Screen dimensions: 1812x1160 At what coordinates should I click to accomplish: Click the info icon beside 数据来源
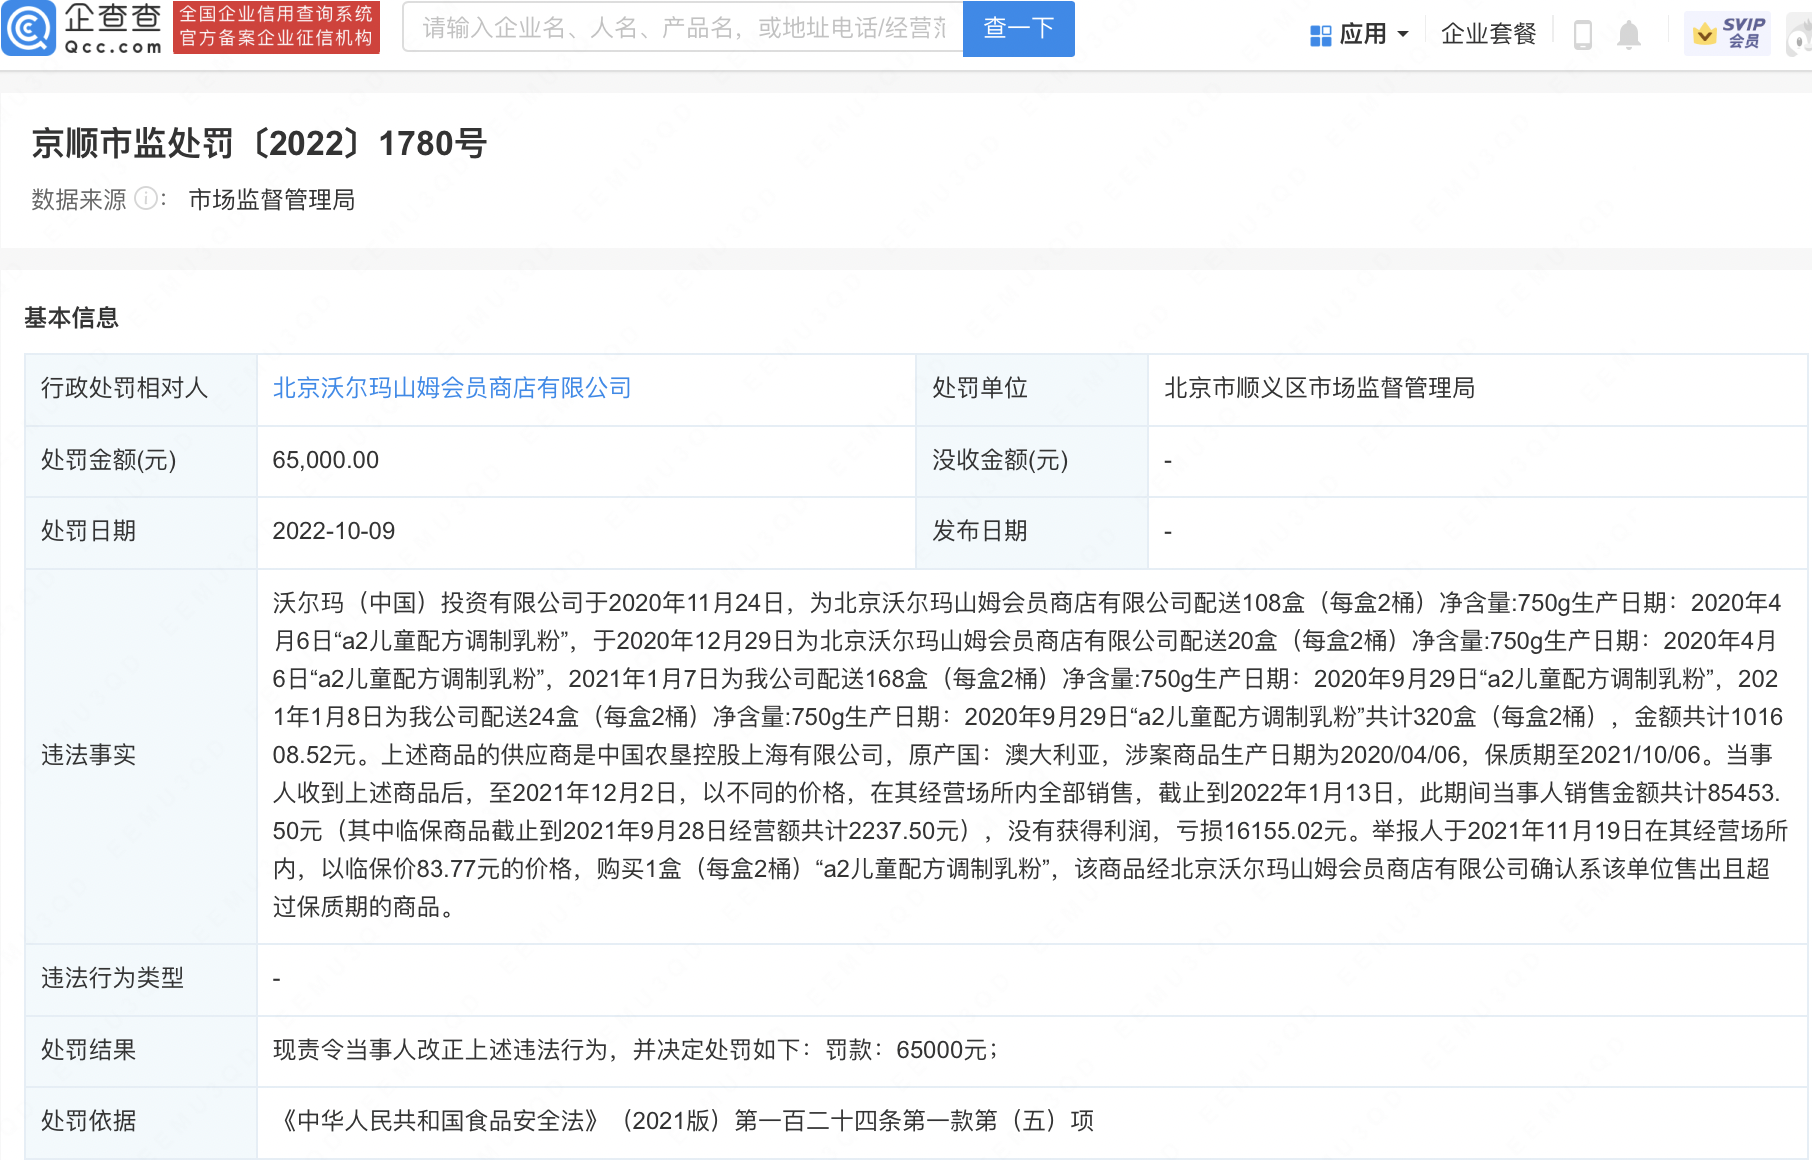[x=146, y=198]
